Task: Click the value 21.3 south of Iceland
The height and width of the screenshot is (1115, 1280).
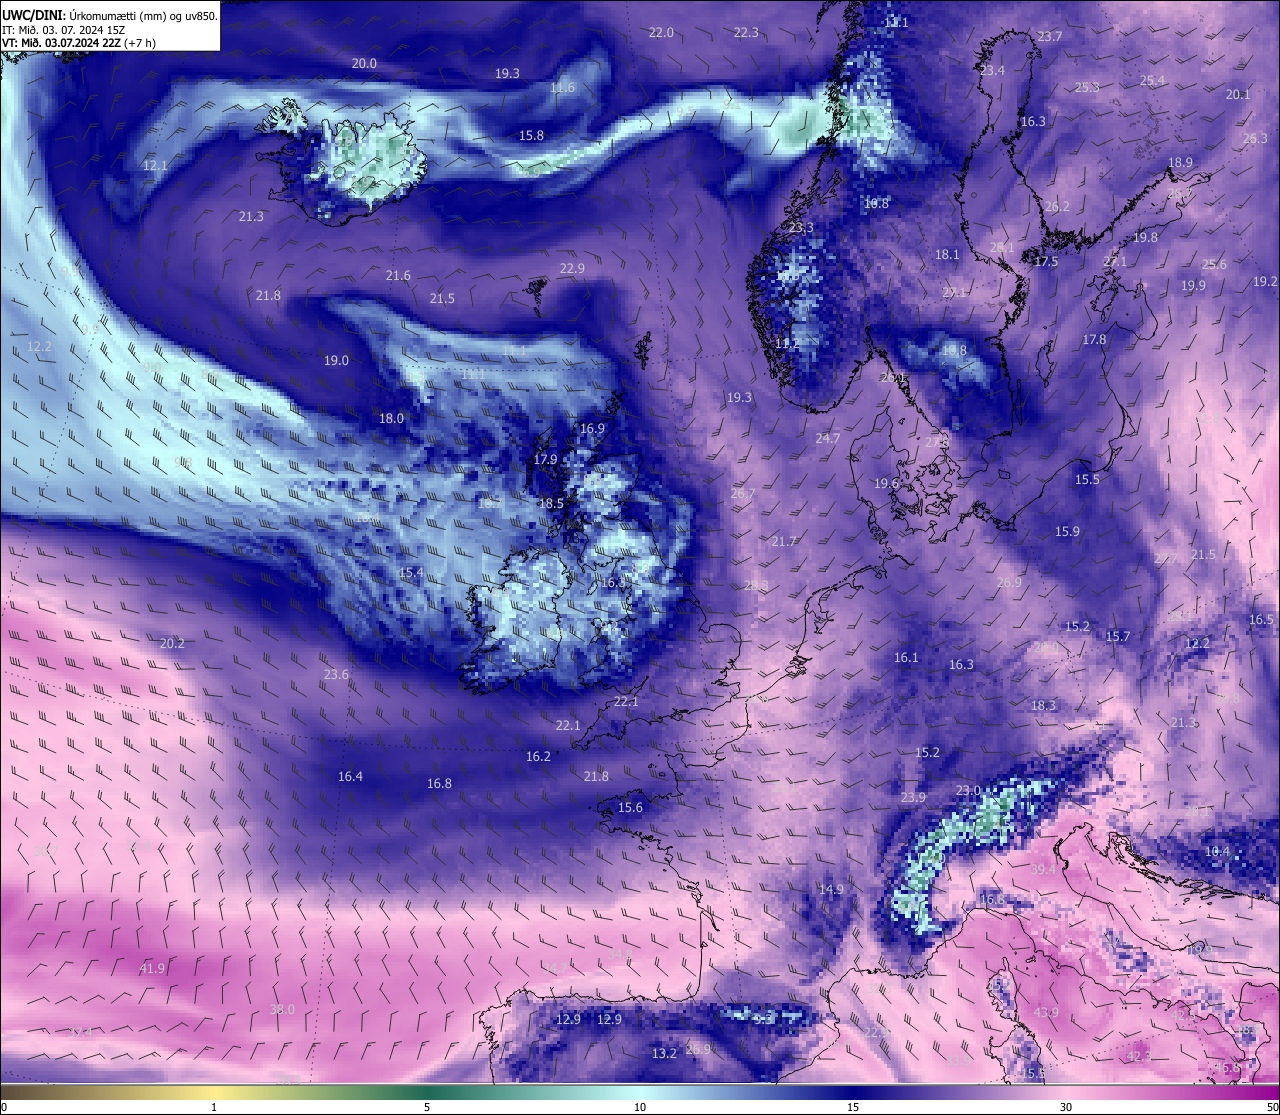Action: click(x=251, y=216)
